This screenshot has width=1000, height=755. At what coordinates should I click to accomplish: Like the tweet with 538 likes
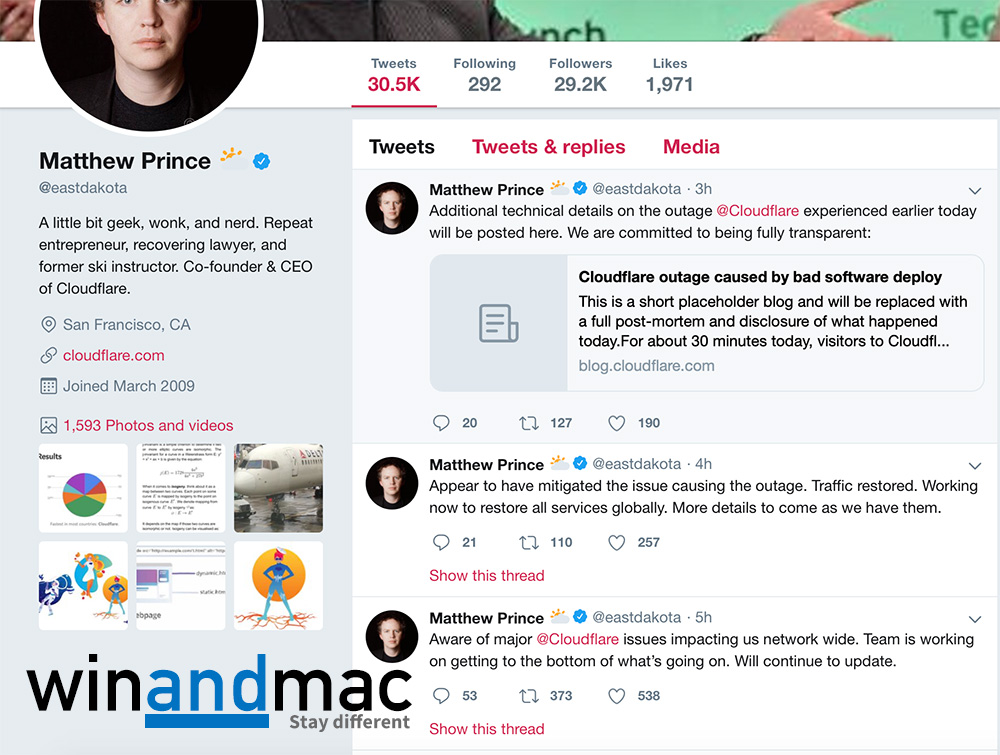click(x=616, y=696)
